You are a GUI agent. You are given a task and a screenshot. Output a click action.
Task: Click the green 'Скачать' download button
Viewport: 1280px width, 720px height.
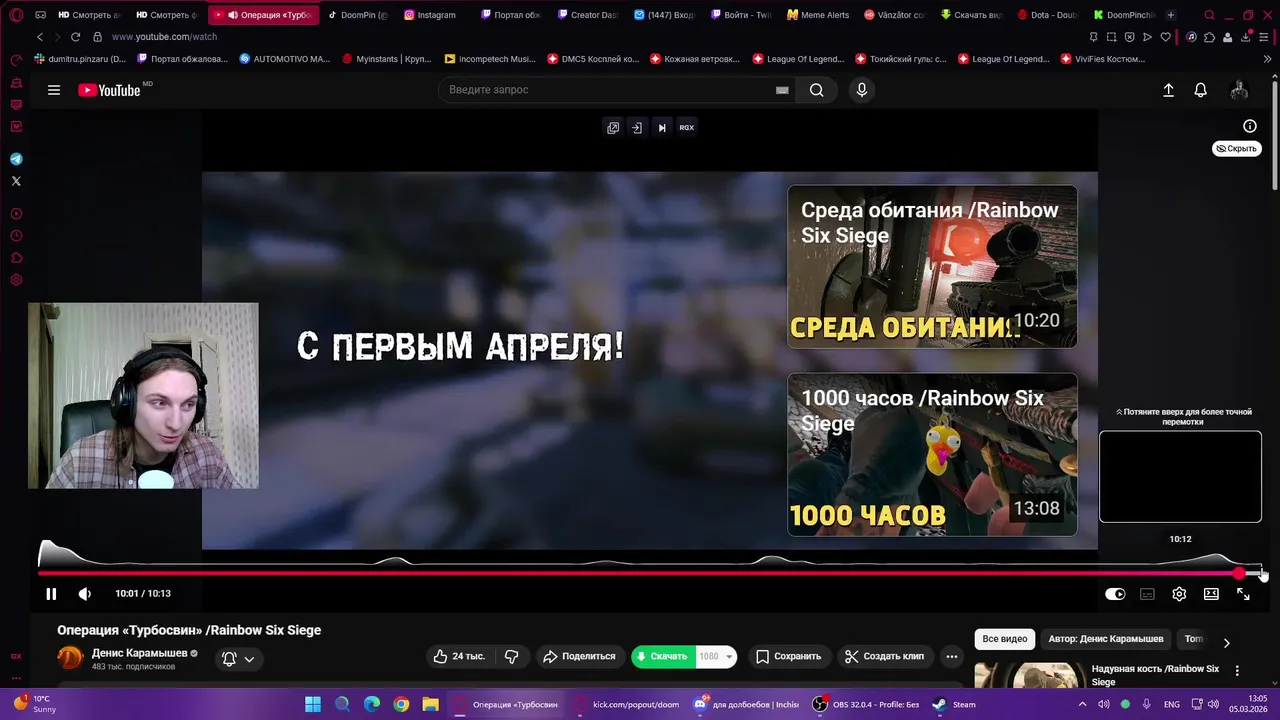coord(663,657)
